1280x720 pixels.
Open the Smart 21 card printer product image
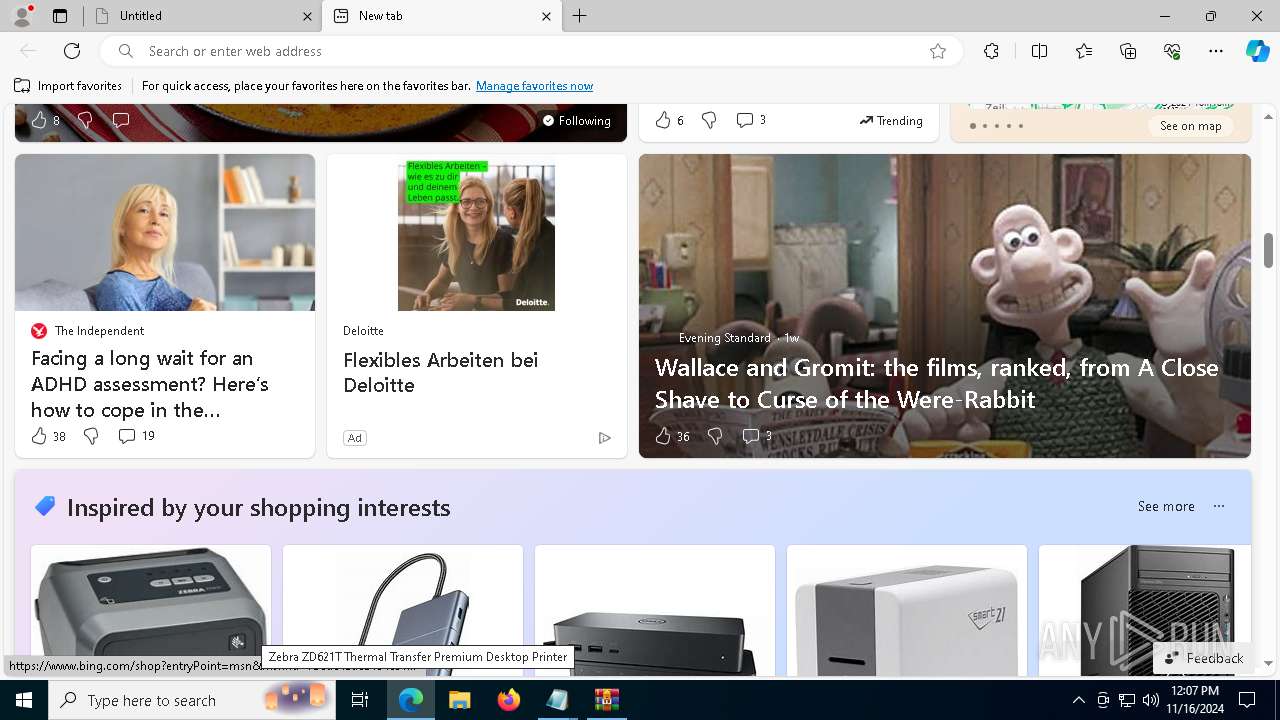pyautogui.click(x=907, y=610)
